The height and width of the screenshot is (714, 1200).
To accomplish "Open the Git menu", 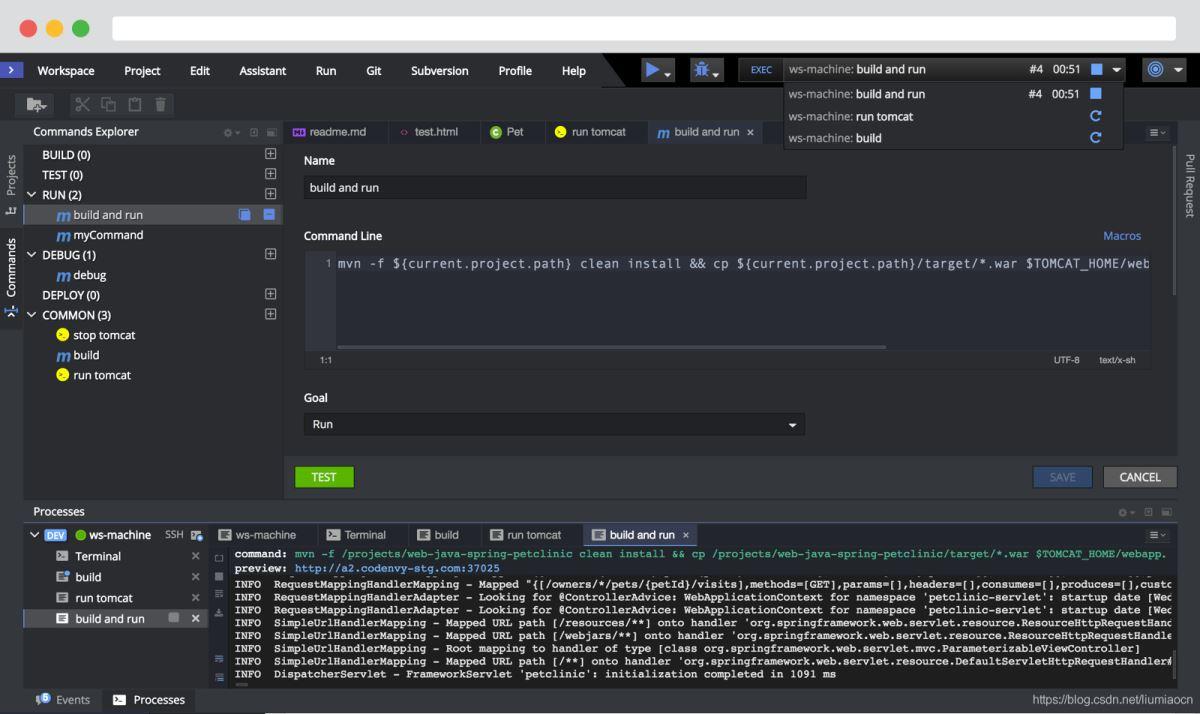I will 373,71.
